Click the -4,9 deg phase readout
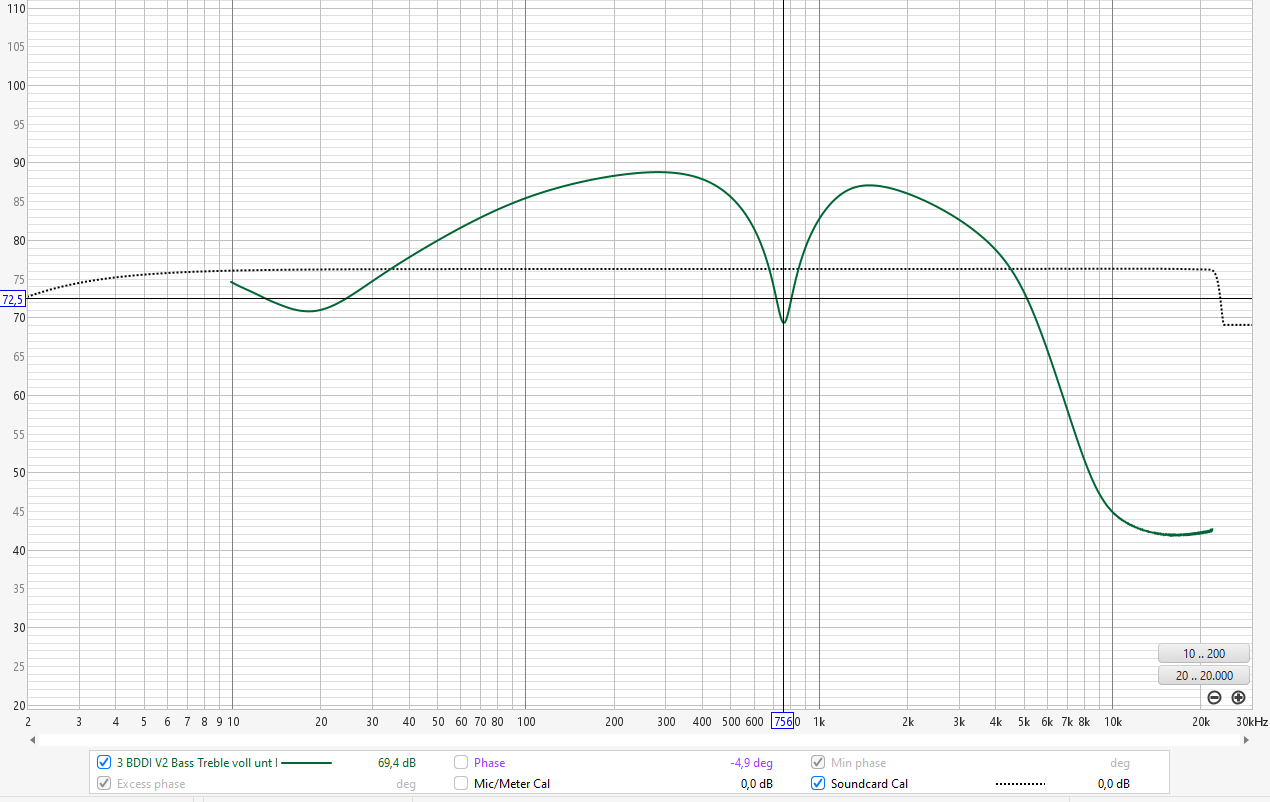 coord(751,763)
